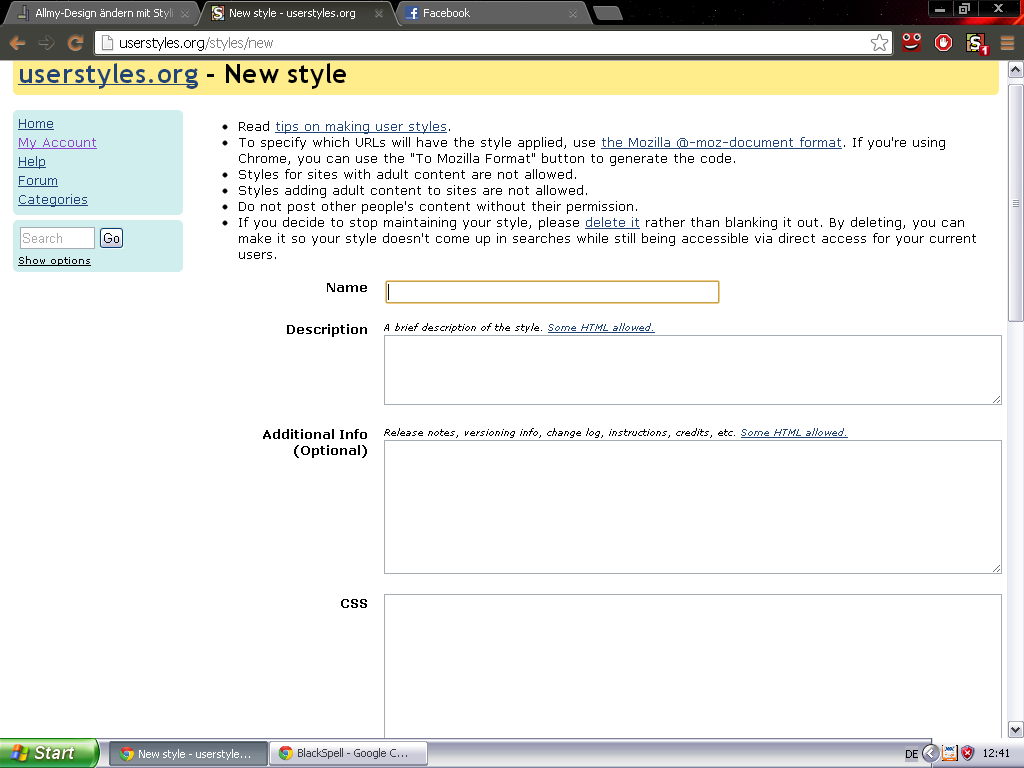Viewport: 1024px width, 768px height.
Task: Open Some HTML allowed link above Description
Action: [601, 327]
